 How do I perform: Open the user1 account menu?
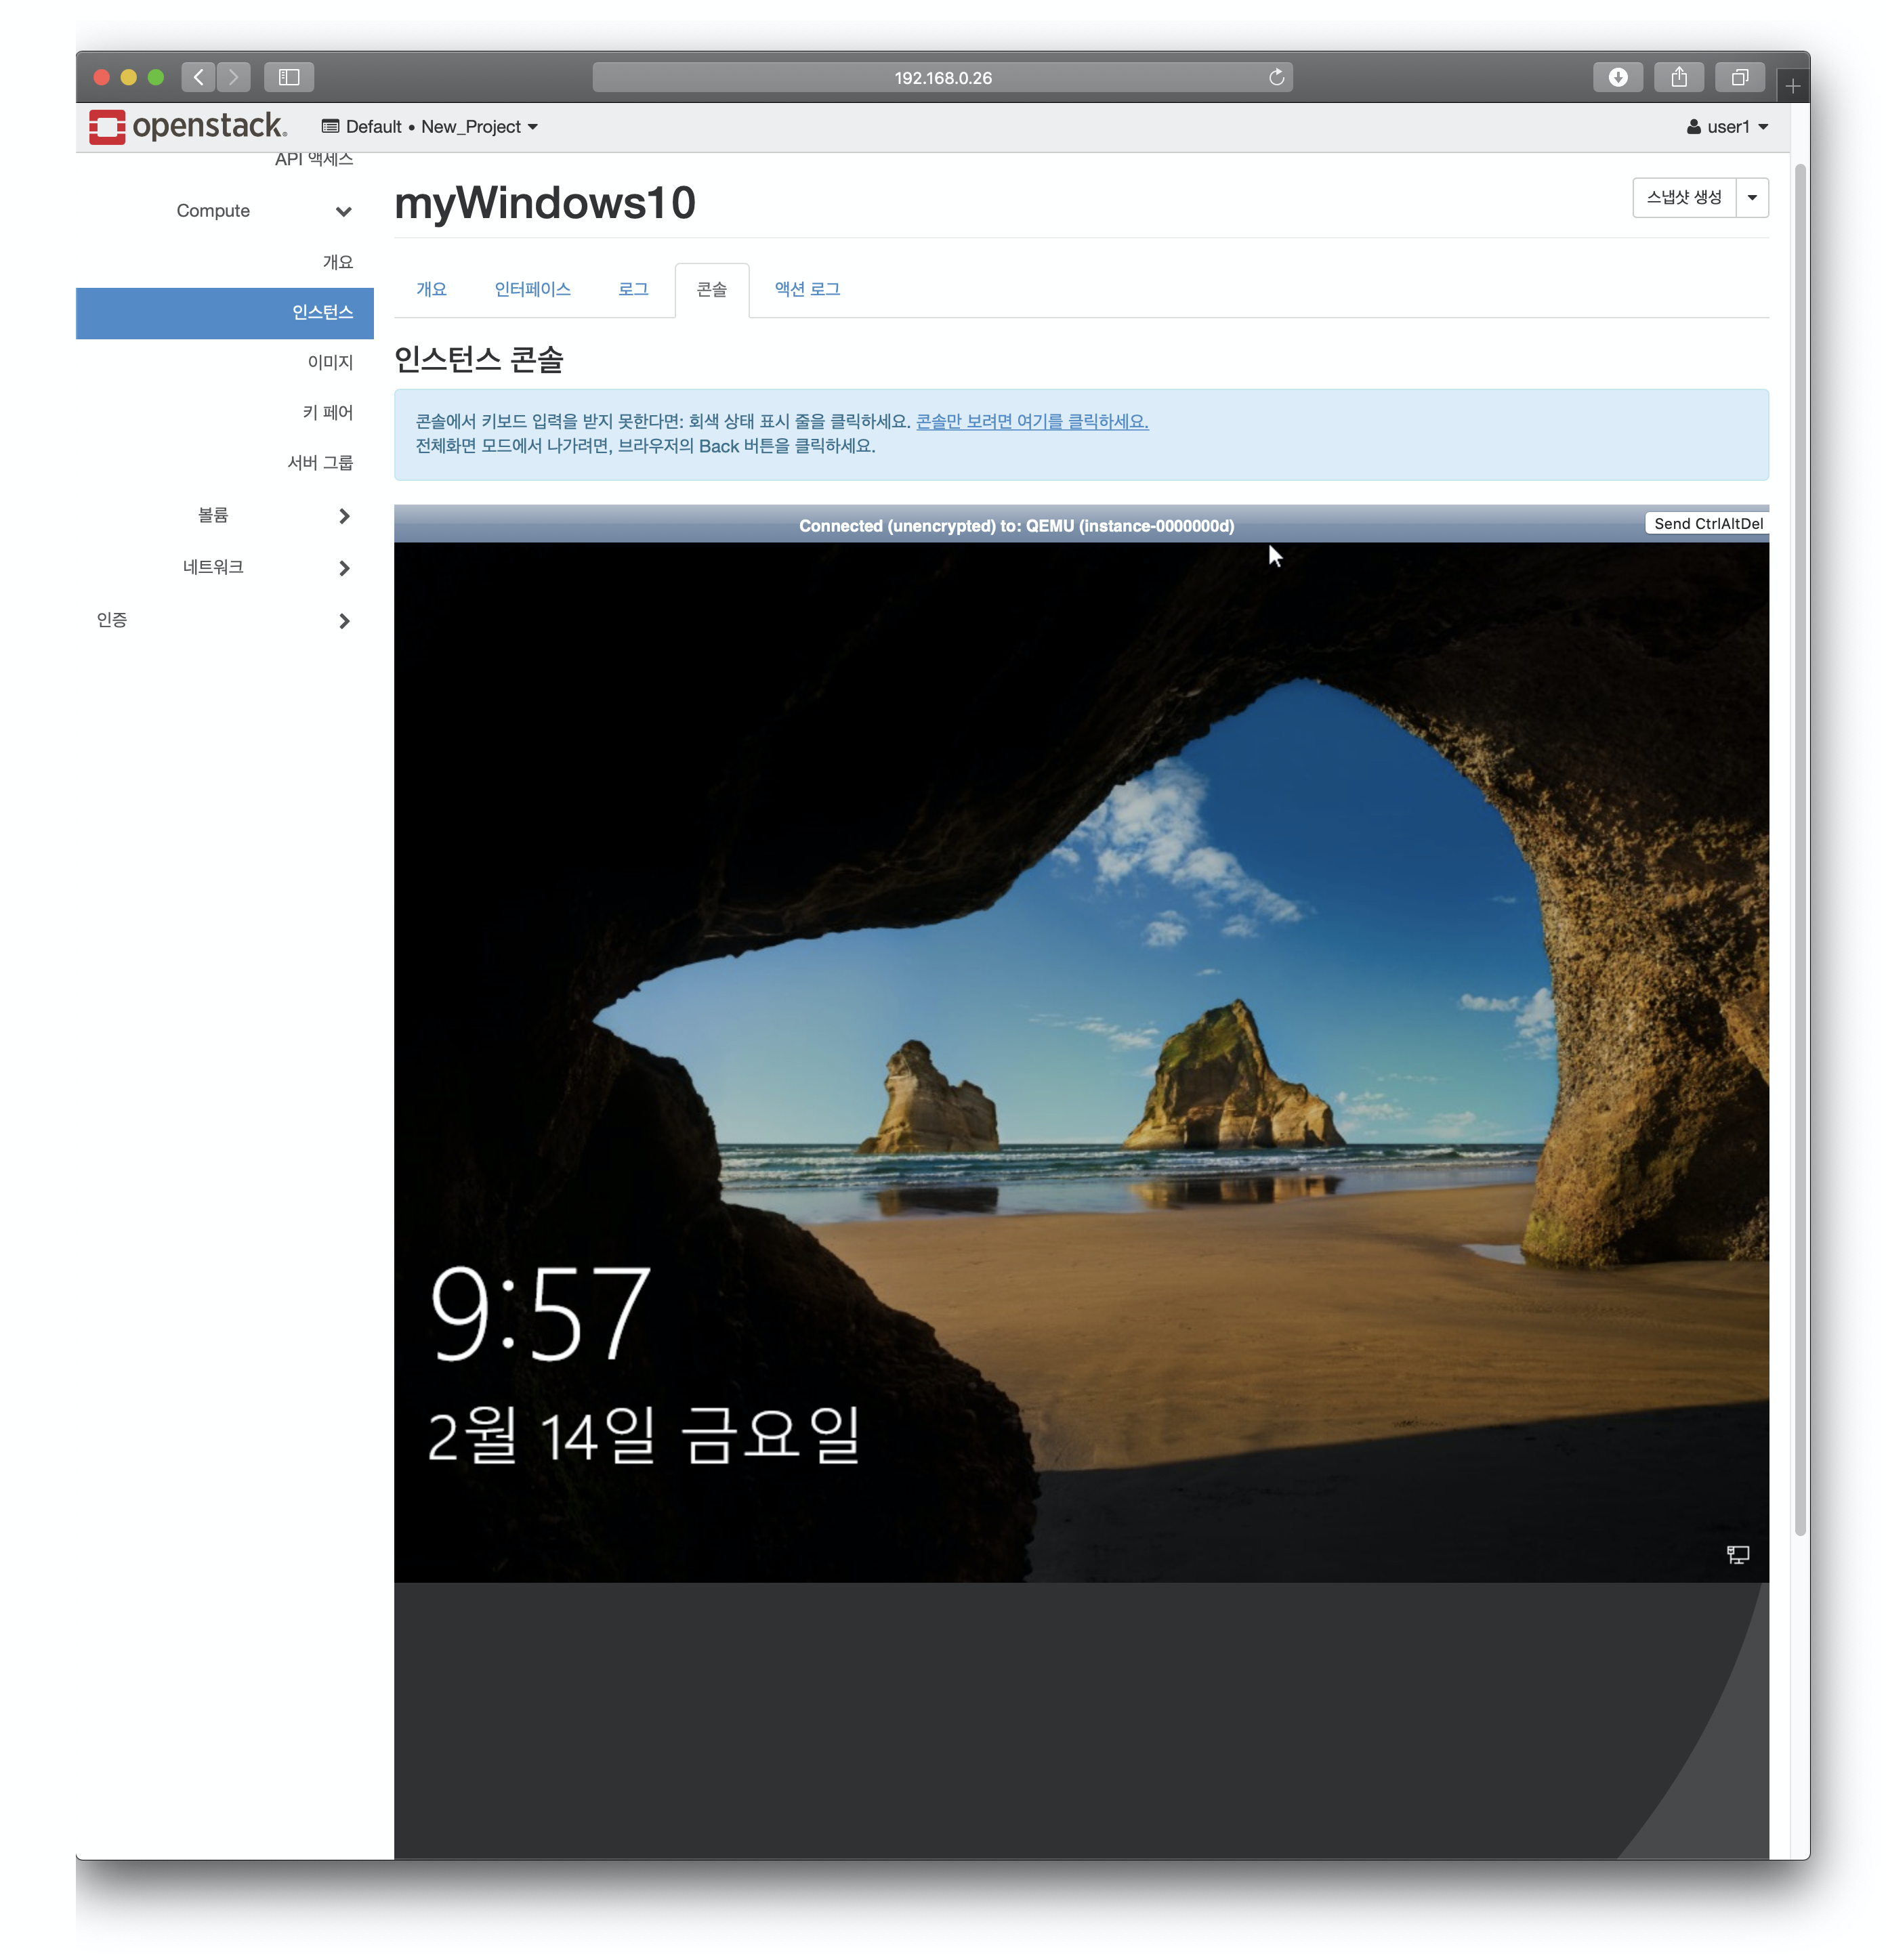[1727, 127]
